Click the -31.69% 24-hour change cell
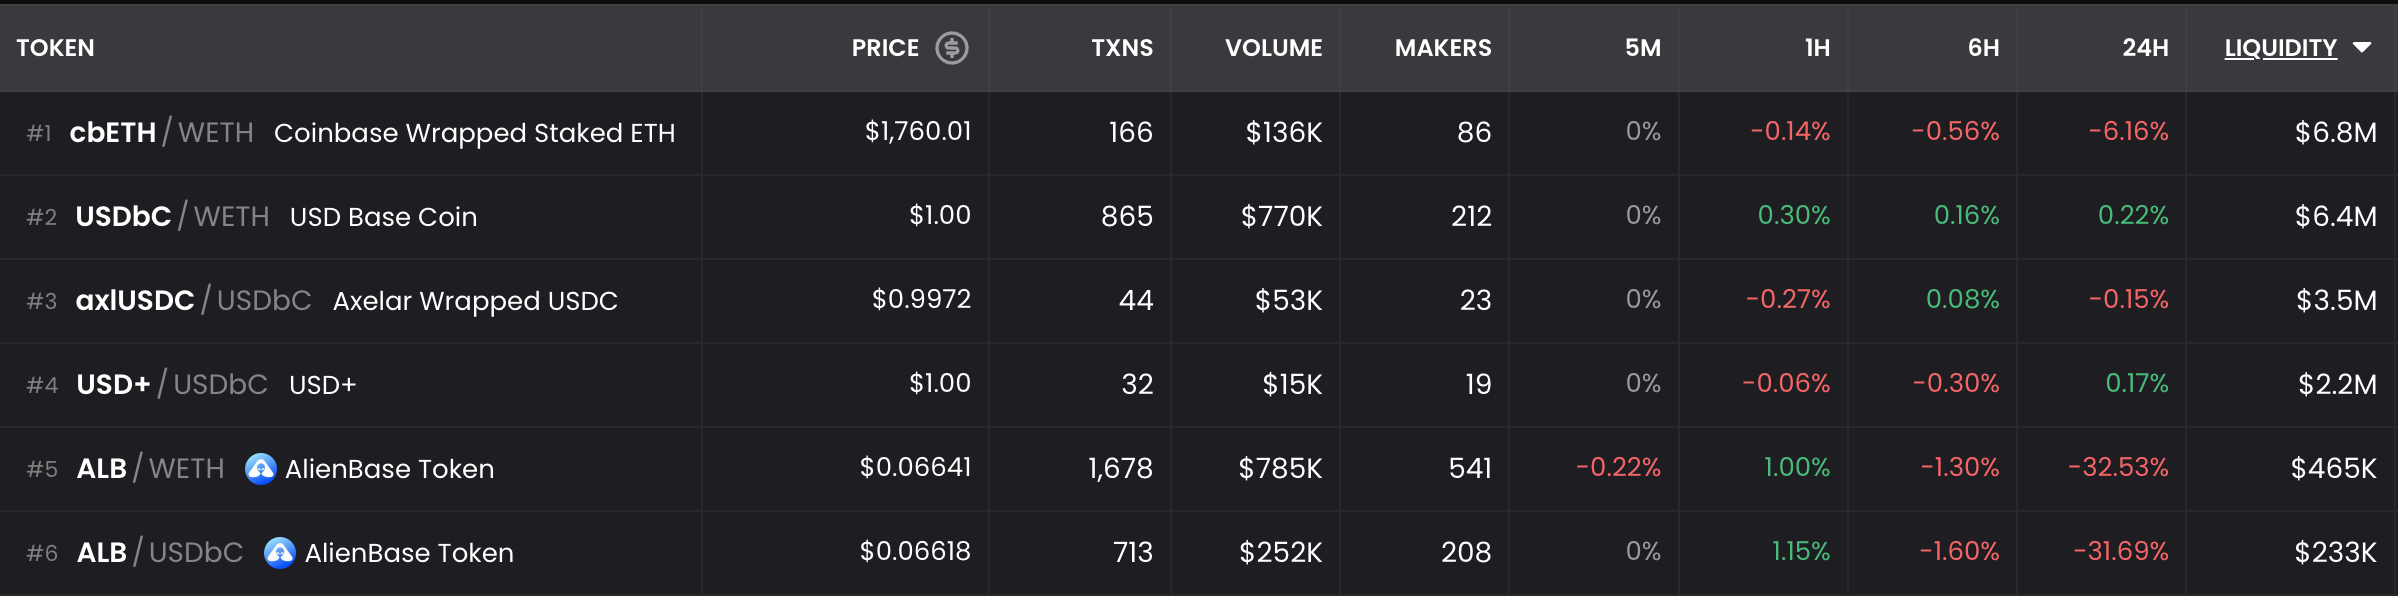 (2120, 551)
